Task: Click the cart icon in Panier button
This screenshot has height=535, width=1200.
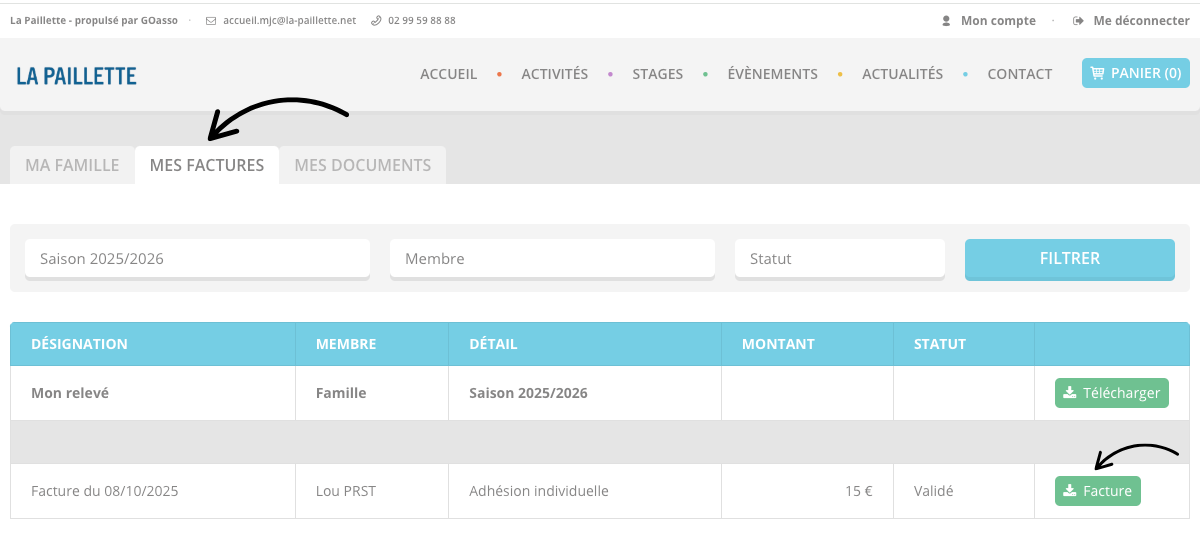Action: coord(1098,73)
